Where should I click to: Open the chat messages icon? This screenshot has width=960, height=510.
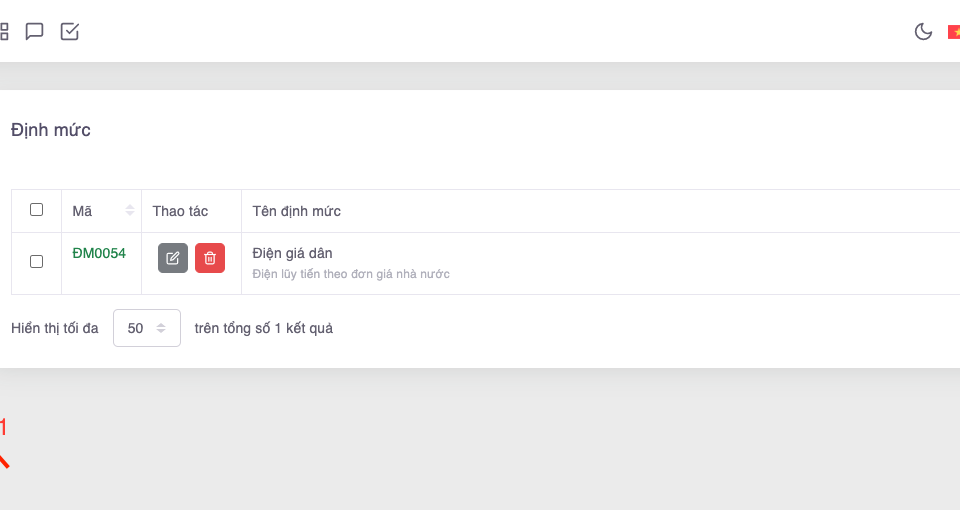pos(34,31)
